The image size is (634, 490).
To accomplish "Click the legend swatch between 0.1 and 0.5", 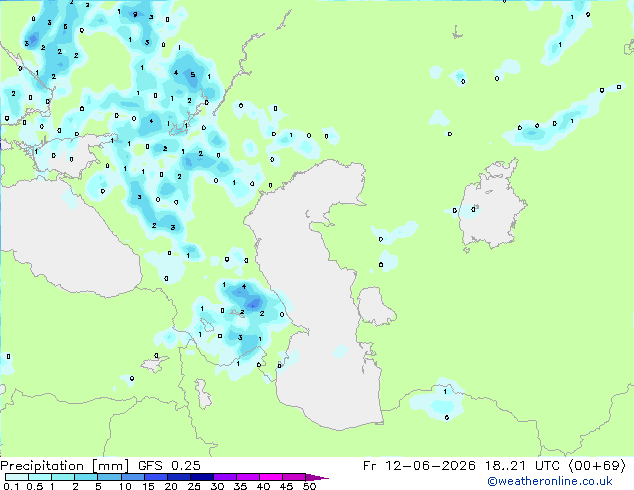I will point(17,477).
